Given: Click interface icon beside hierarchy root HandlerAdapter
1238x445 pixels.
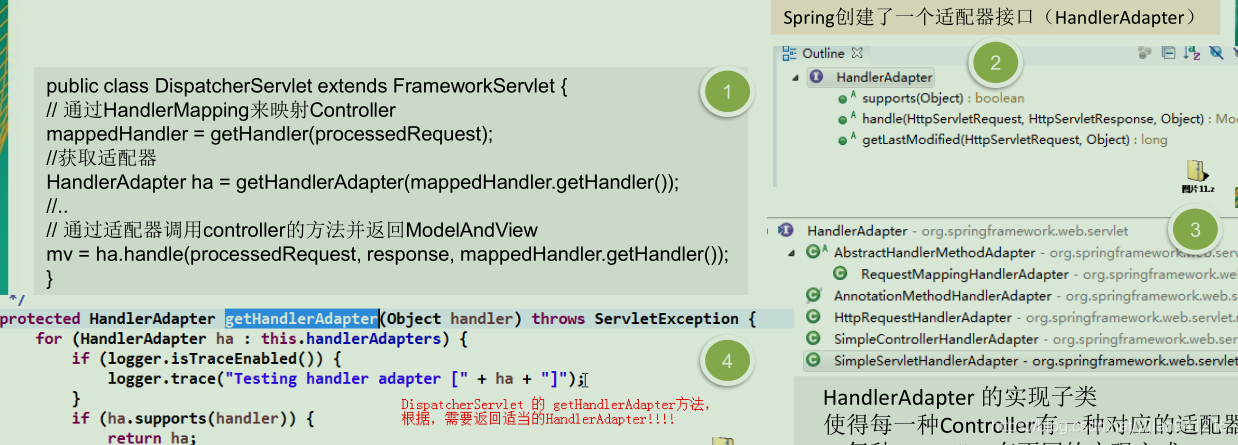Looking at the screenshot, I should click(x=786, y=231).
